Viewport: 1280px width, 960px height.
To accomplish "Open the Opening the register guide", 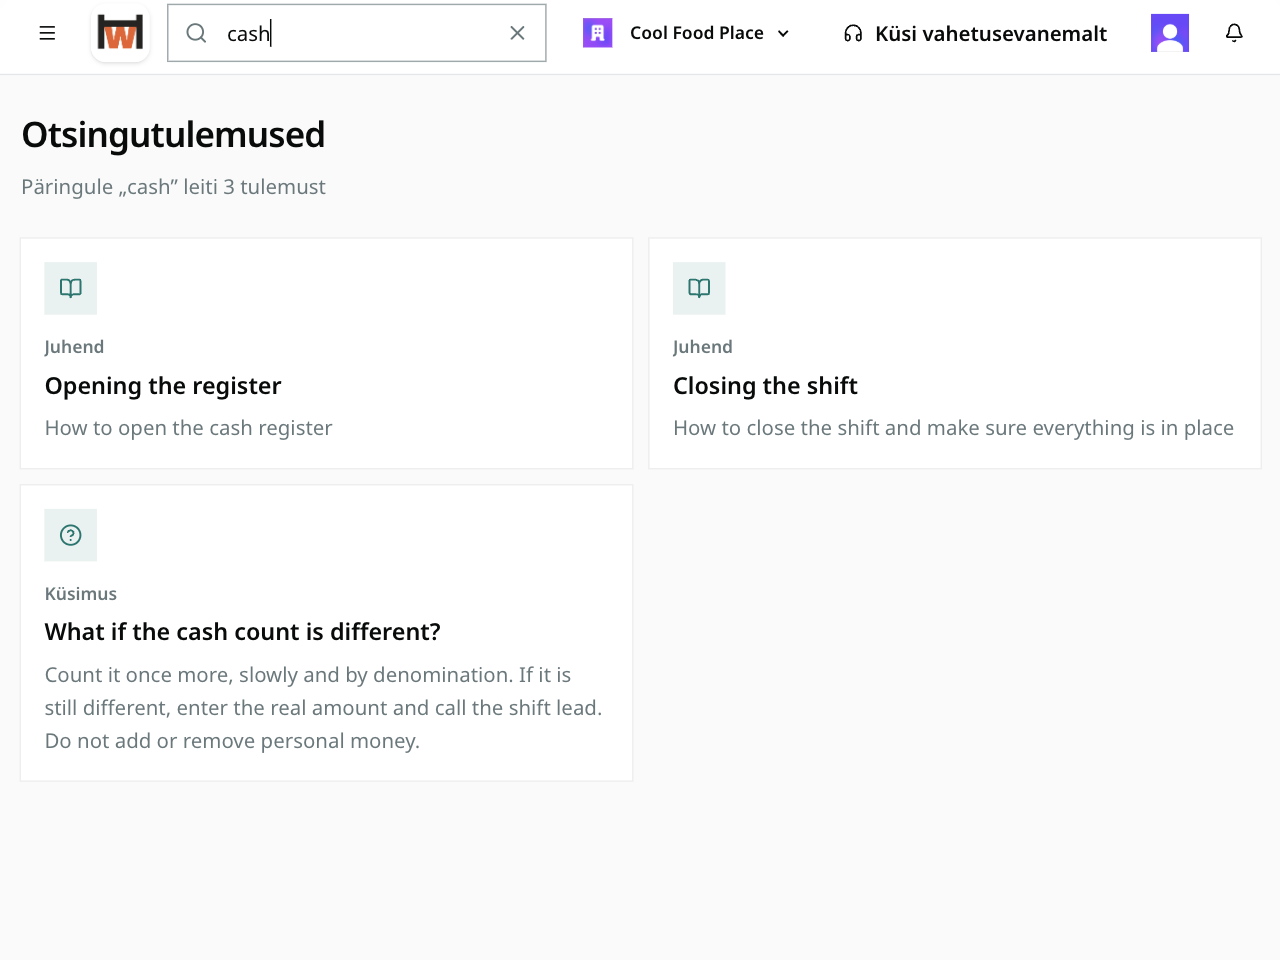I will pyautogui.click(x=163, y=386).
